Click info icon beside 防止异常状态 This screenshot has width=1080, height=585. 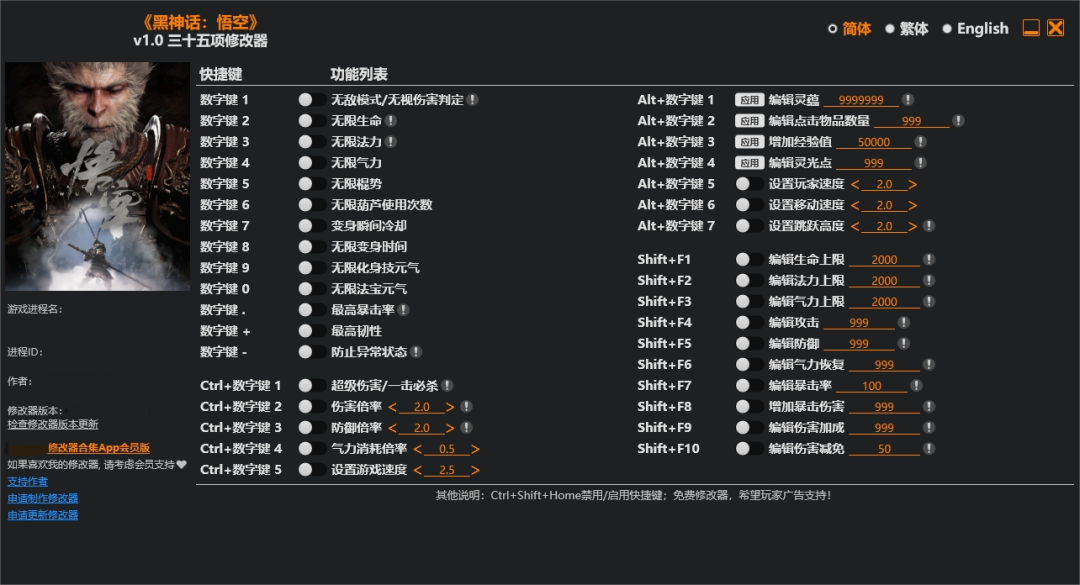(x=416, y=352)
